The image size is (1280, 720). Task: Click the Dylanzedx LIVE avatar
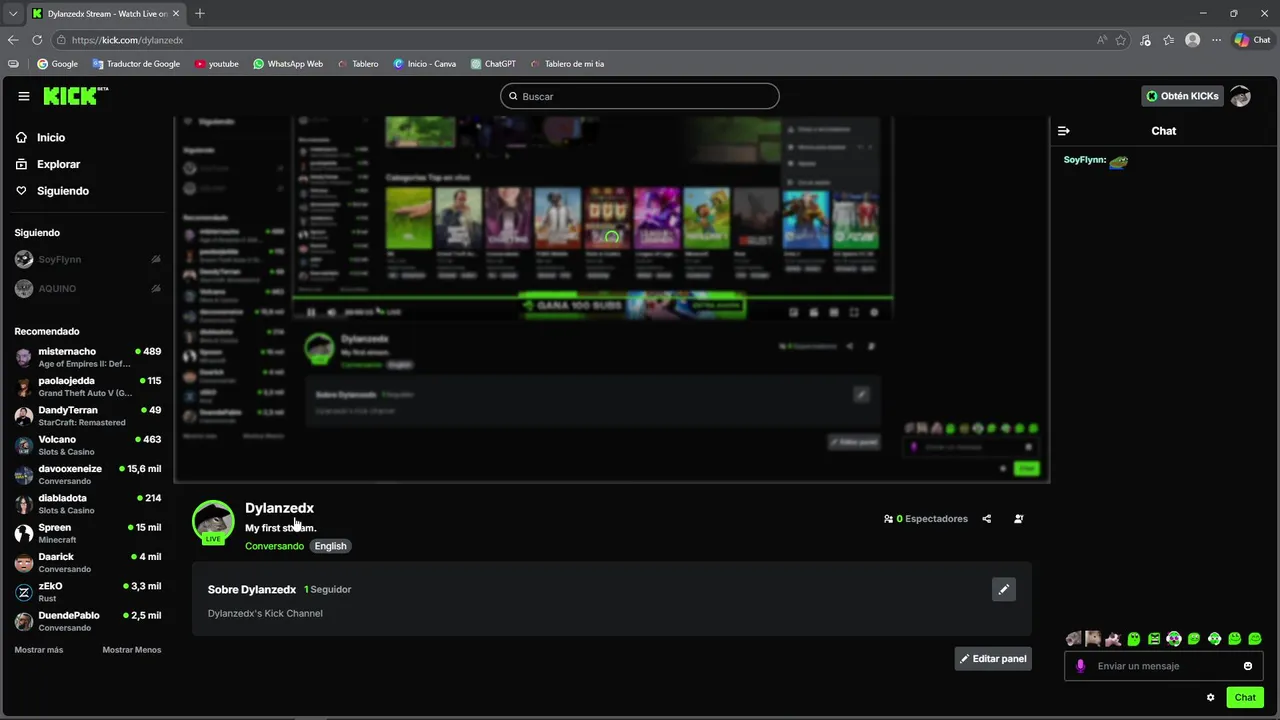(213, 522)
